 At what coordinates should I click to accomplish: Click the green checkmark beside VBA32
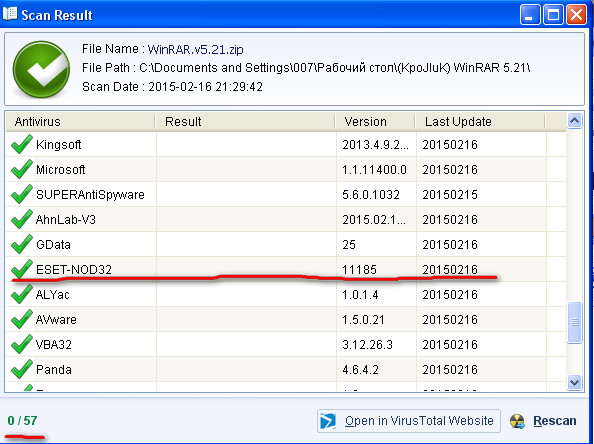[x=22, y=344]
